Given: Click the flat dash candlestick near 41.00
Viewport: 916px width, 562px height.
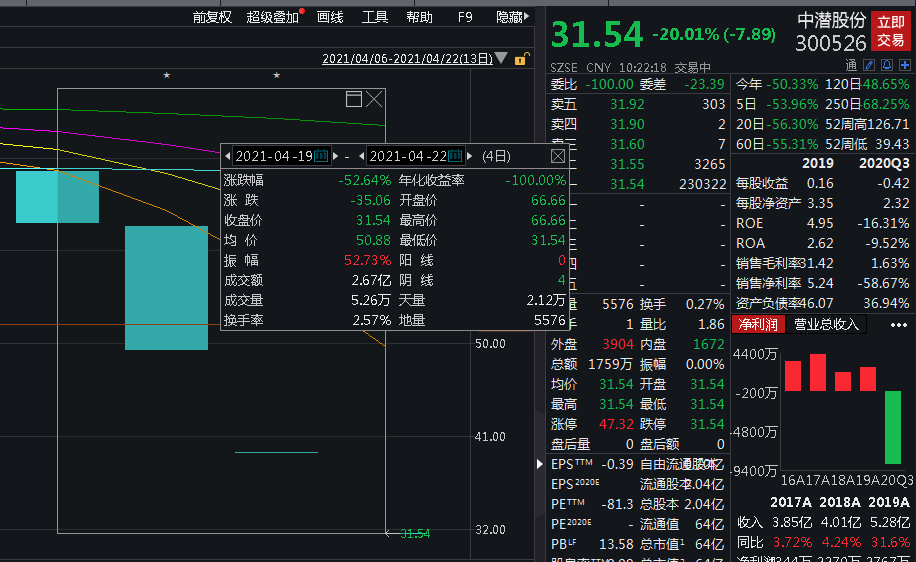Looking at the screenshot, I should point(276,452).
